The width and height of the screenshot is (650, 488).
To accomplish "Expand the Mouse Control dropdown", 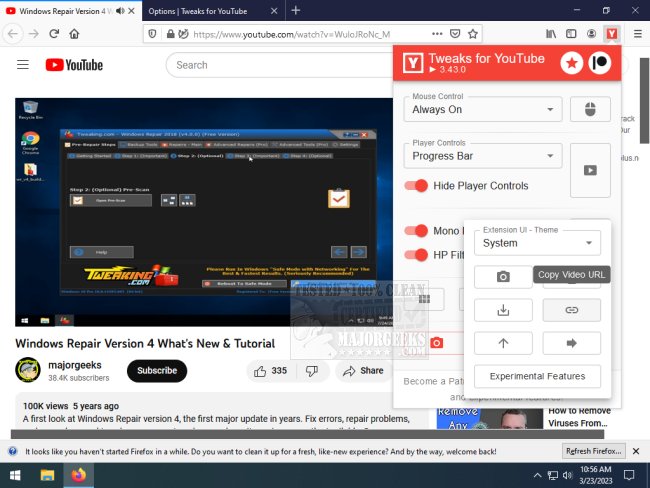I will 483,109.
